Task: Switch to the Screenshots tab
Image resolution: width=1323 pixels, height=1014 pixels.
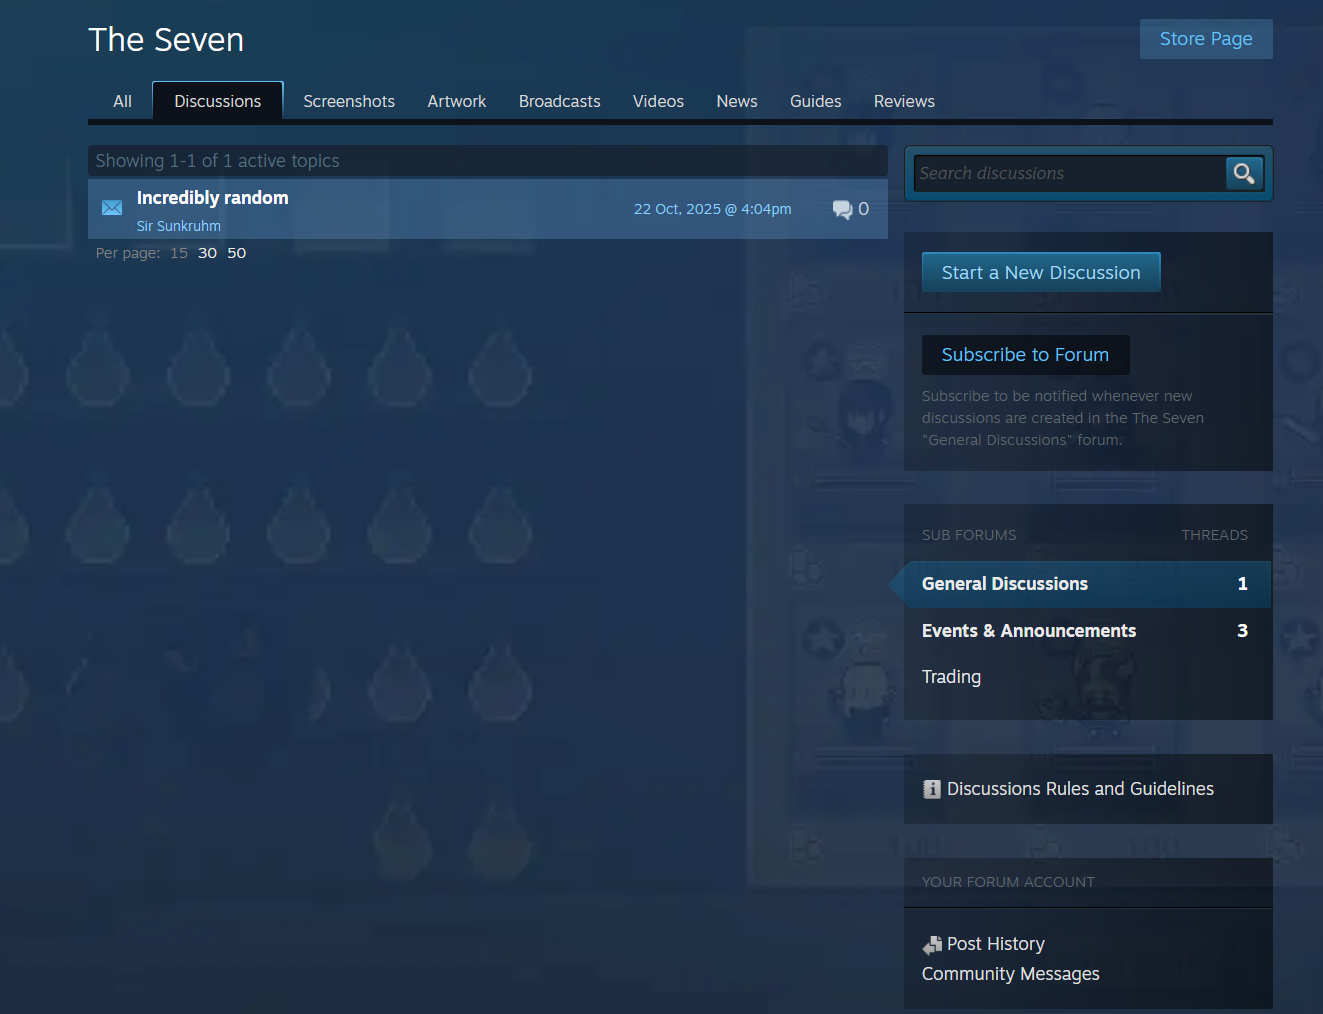Action: pyautogui.click(x=349, y=101)
